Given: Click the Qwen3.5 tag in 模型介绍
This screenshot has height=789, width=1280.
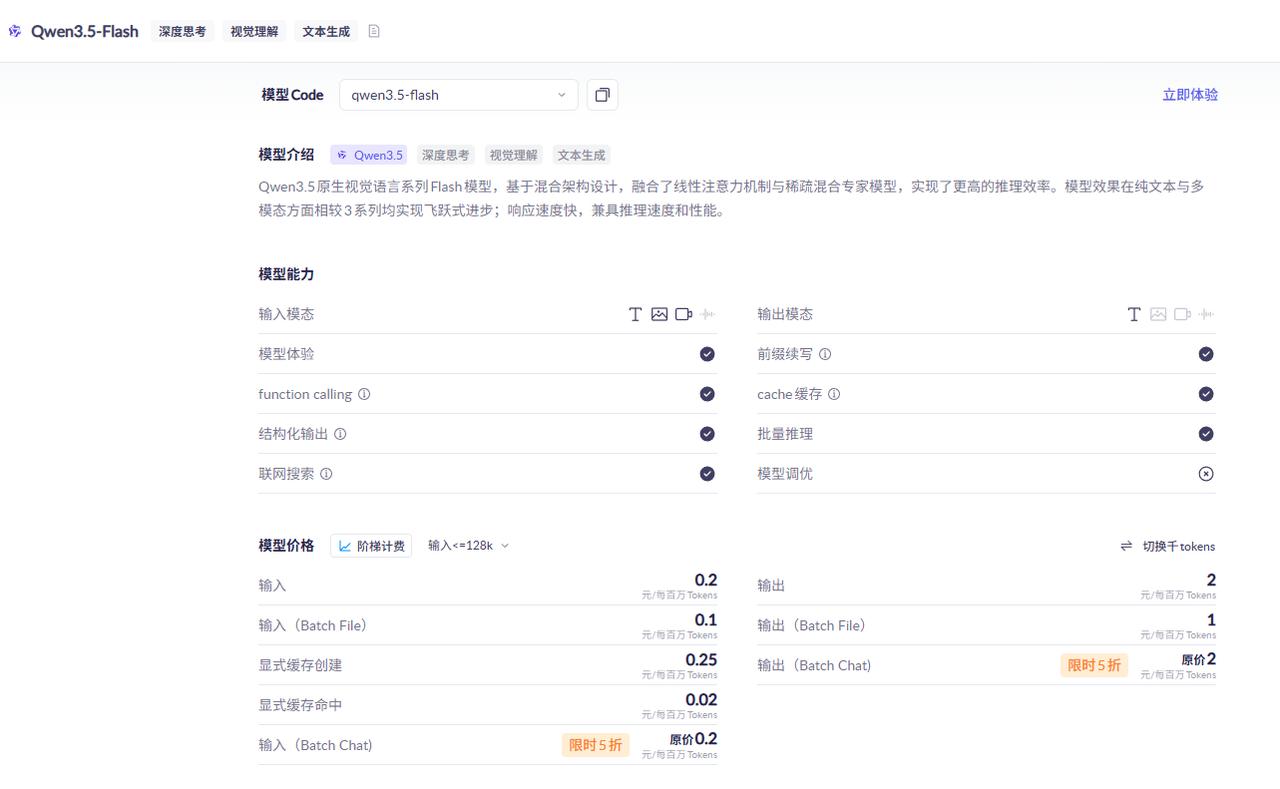Looking at the screenshot, I should 369,155.
